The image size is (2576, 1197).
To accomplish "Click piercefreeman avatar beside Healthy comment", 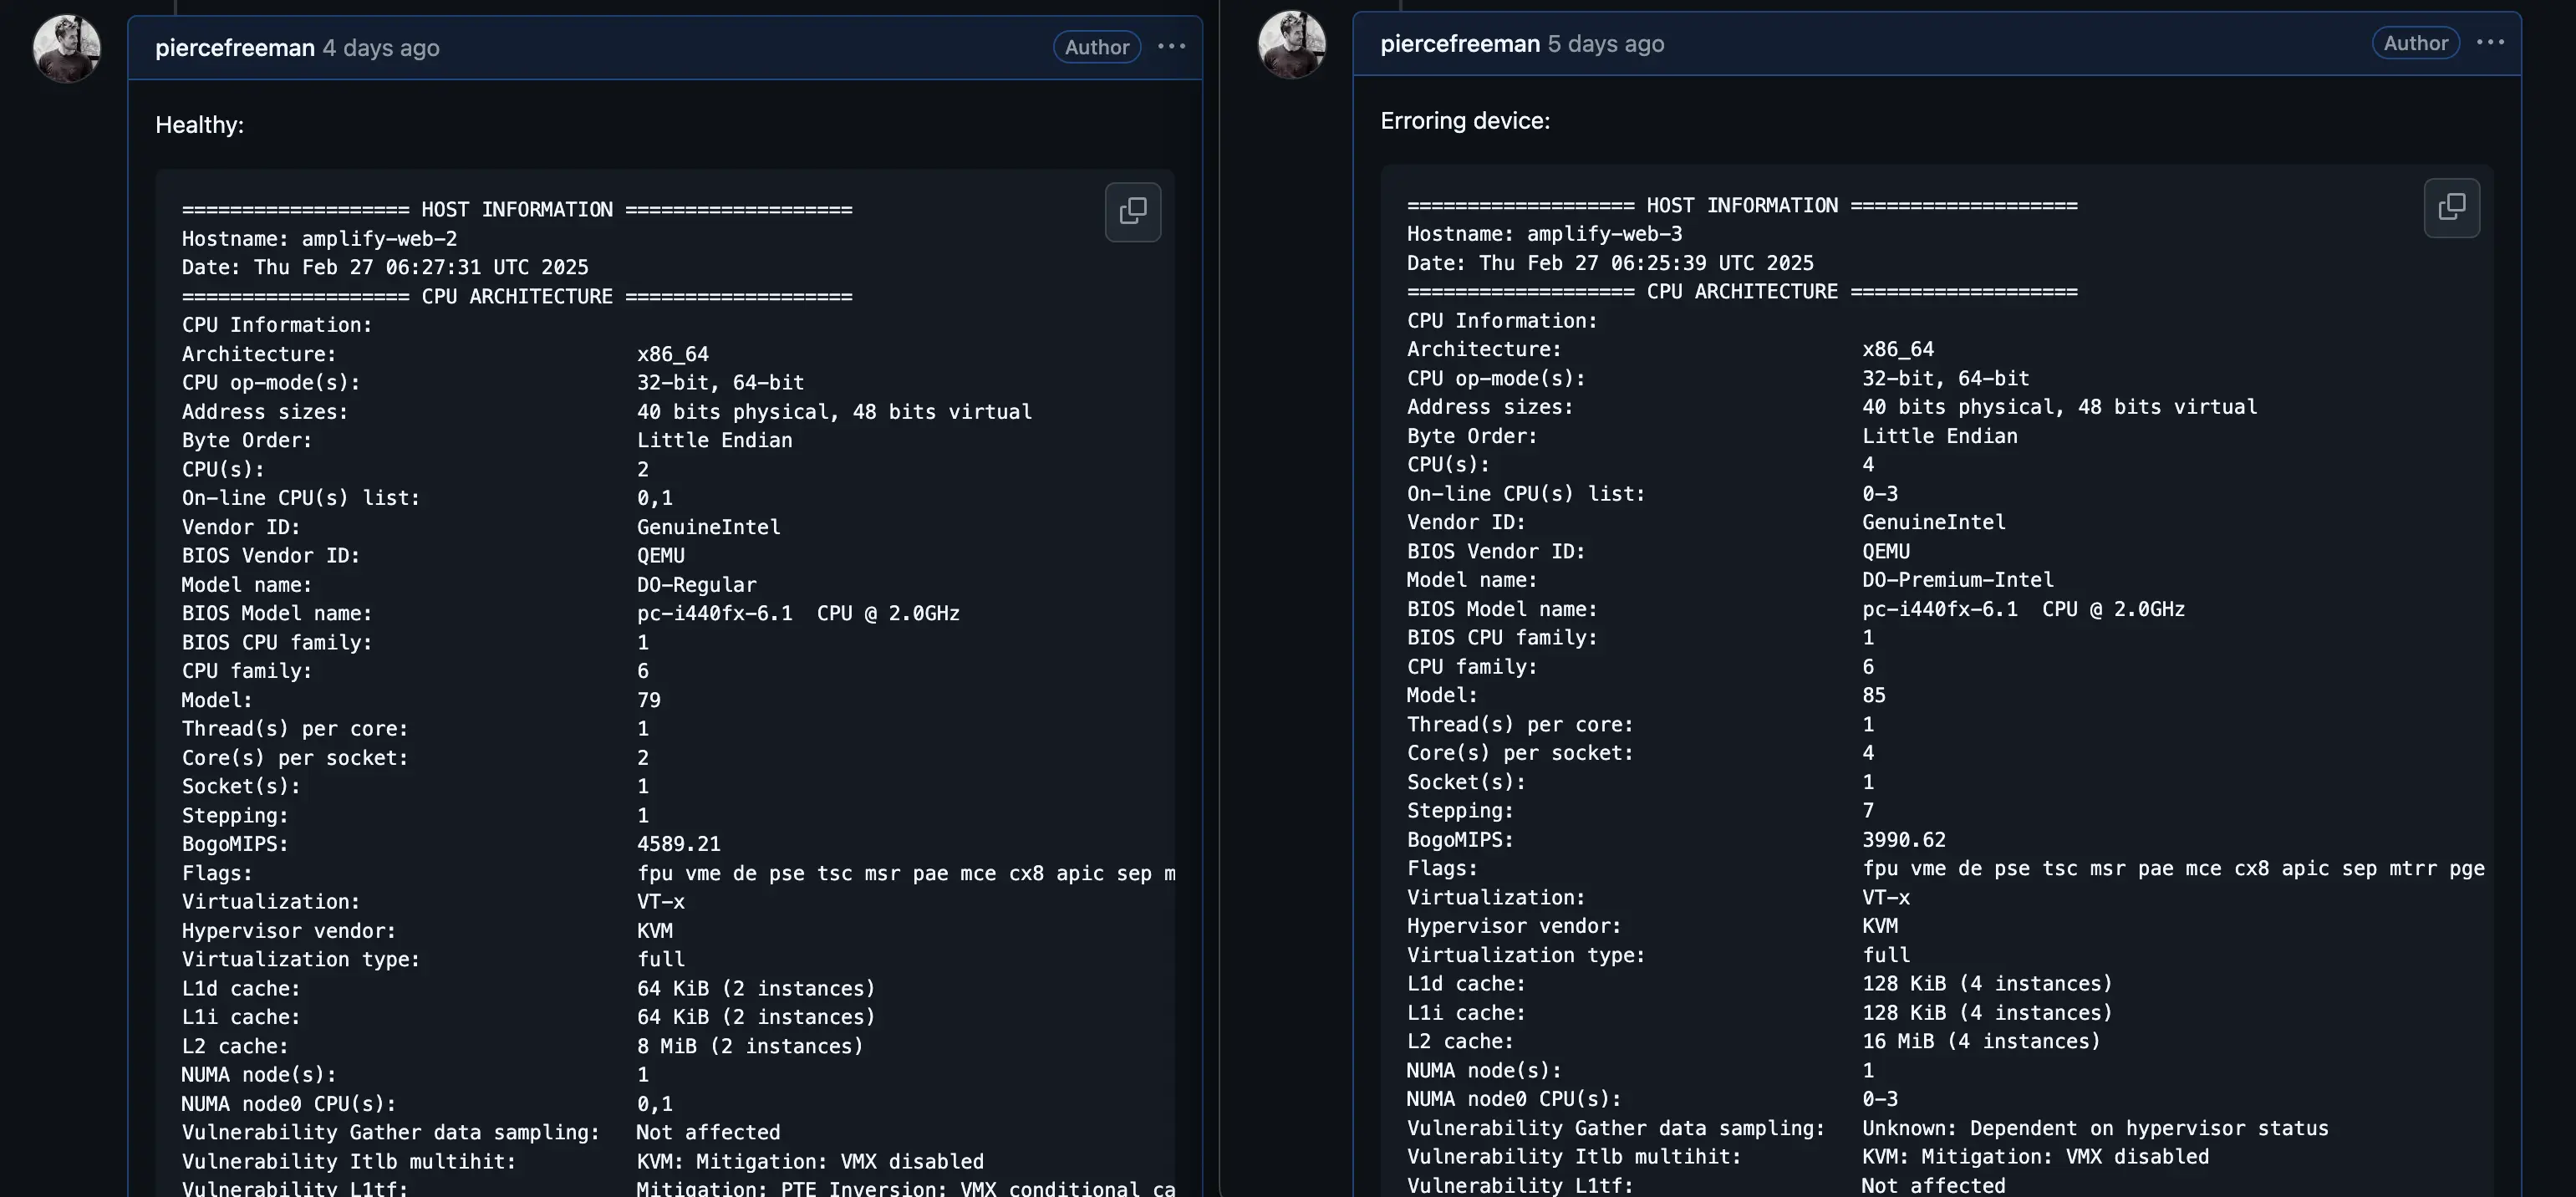I will coord(67,48).
